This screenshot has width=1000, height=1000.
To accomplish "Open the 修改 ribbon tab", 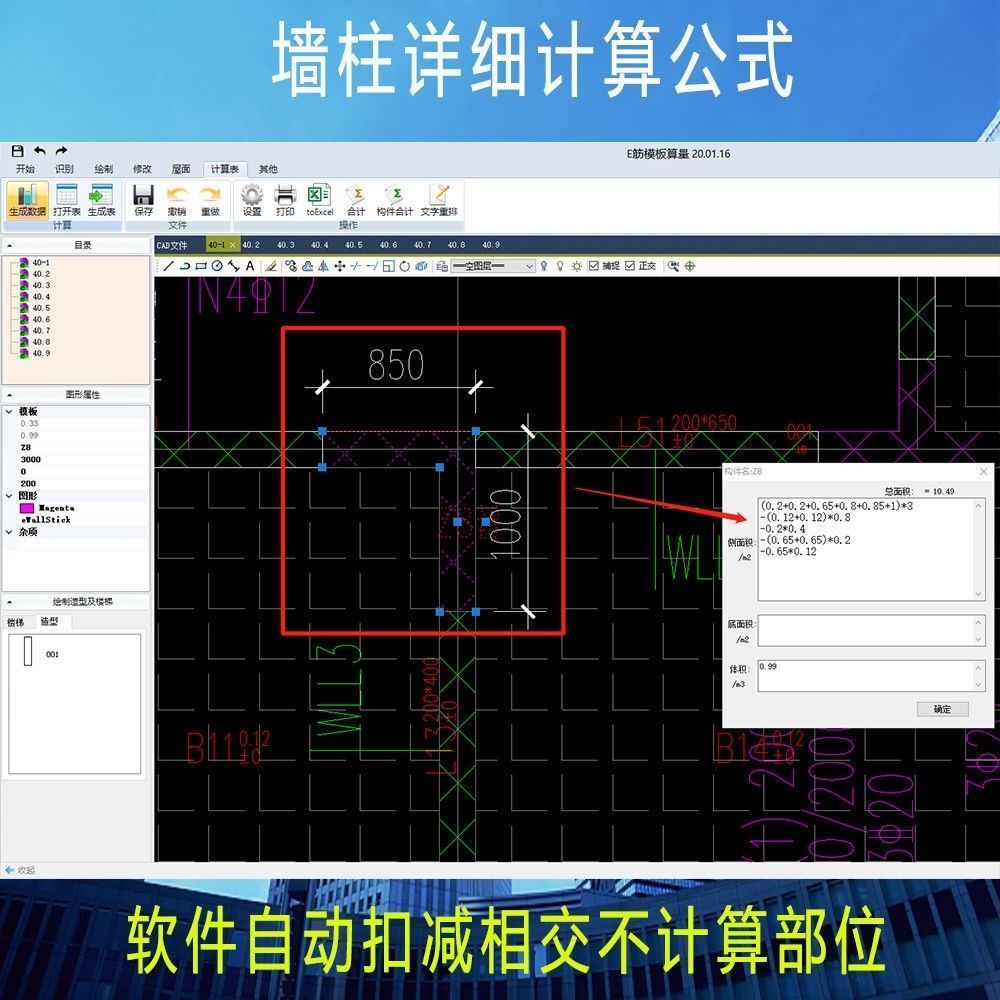I will click(142, 169).
